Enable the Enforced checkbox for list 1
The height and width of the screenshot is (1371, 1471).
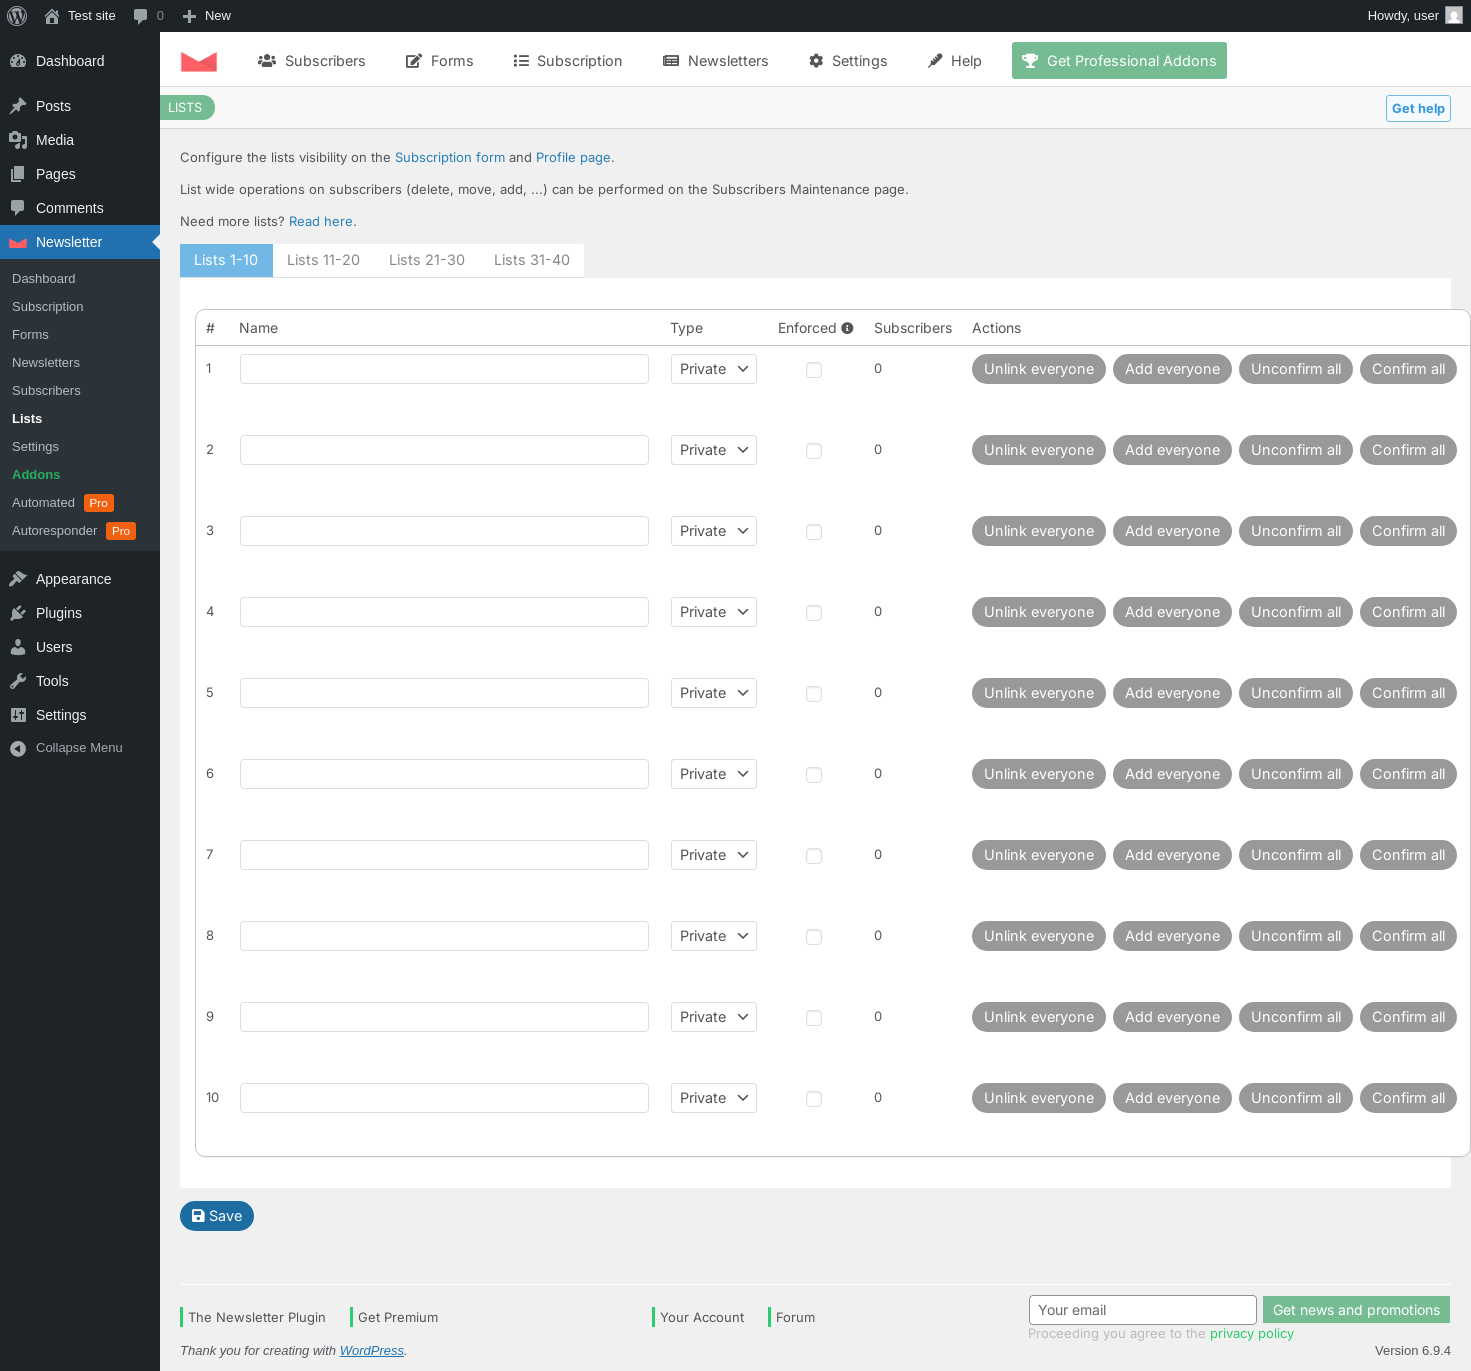(x=814, y=370)
